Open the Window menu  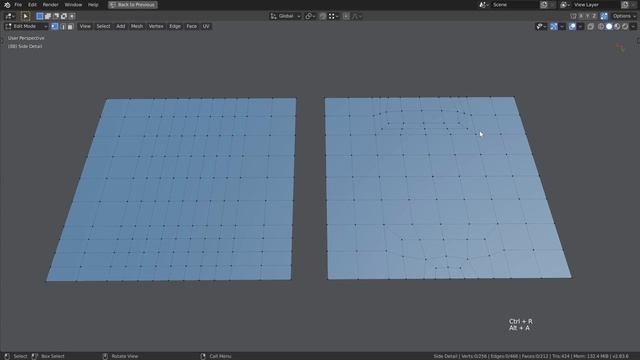[x=73, y=5]
